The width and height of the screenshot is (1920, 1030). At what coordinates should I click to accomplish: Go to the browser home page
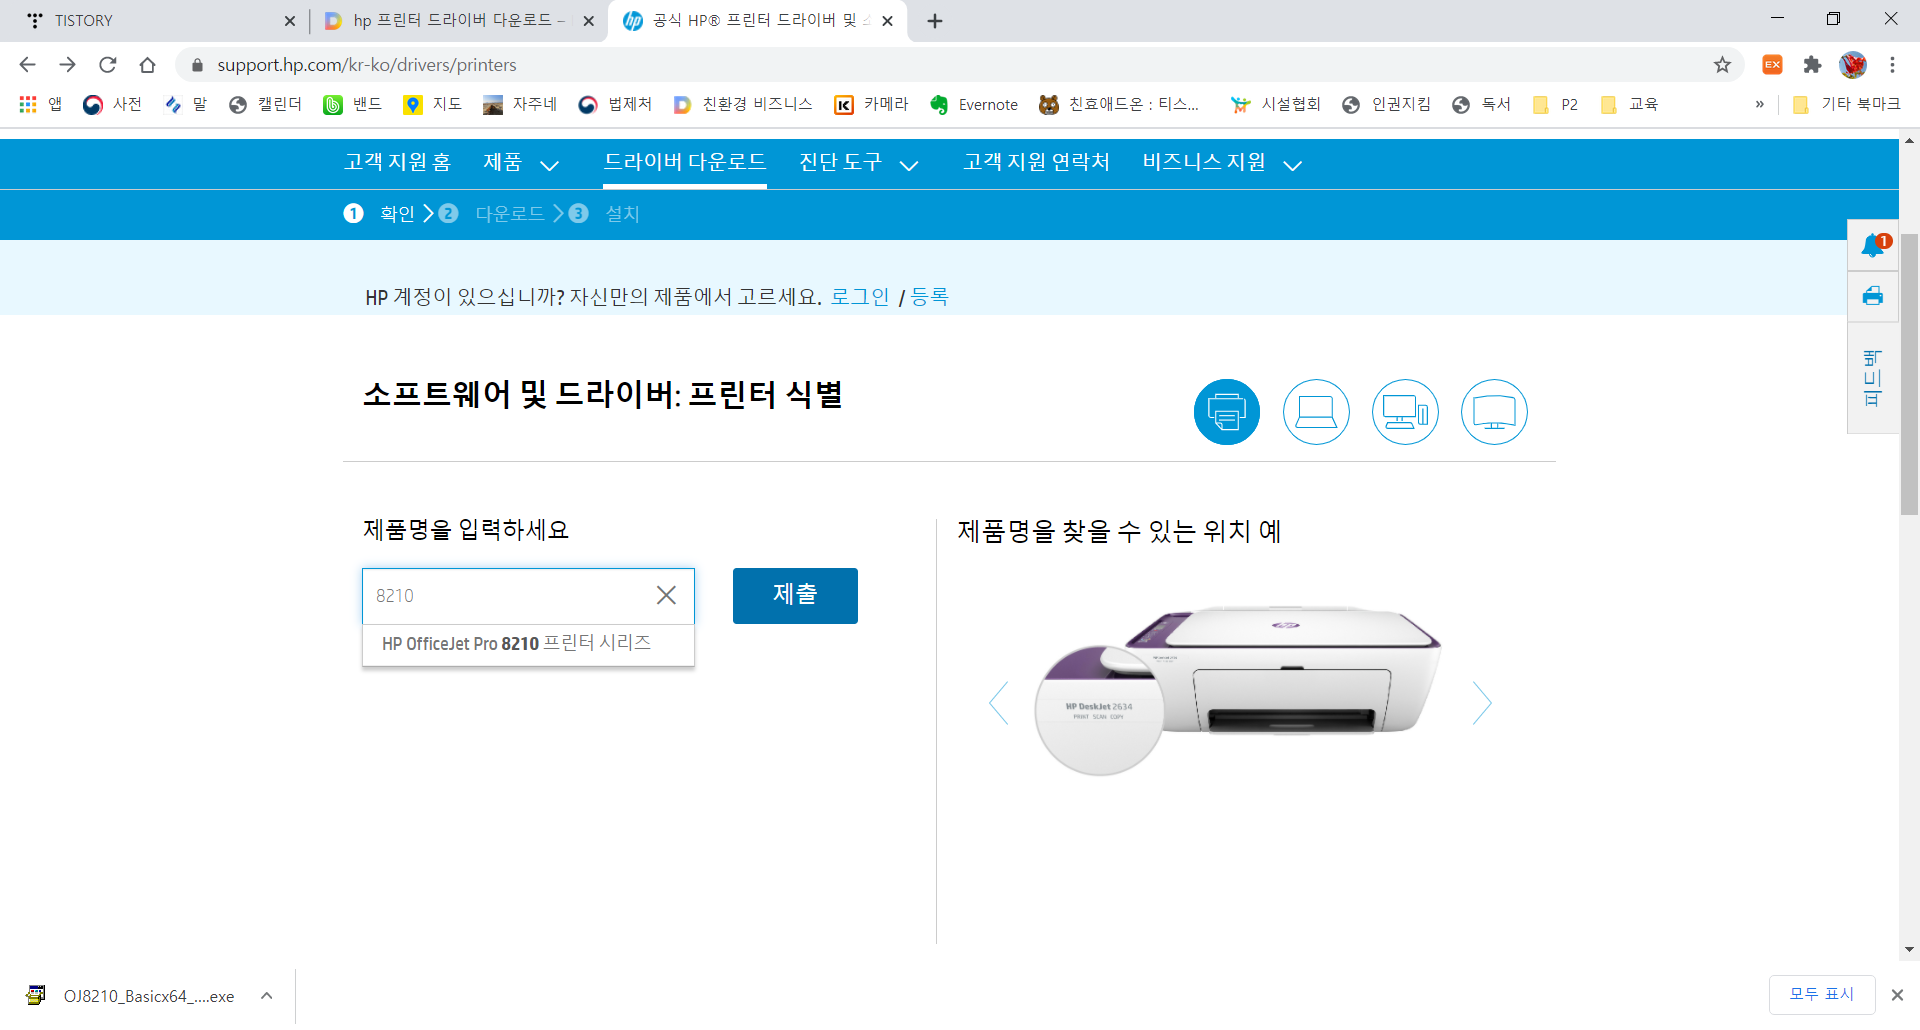147,65
